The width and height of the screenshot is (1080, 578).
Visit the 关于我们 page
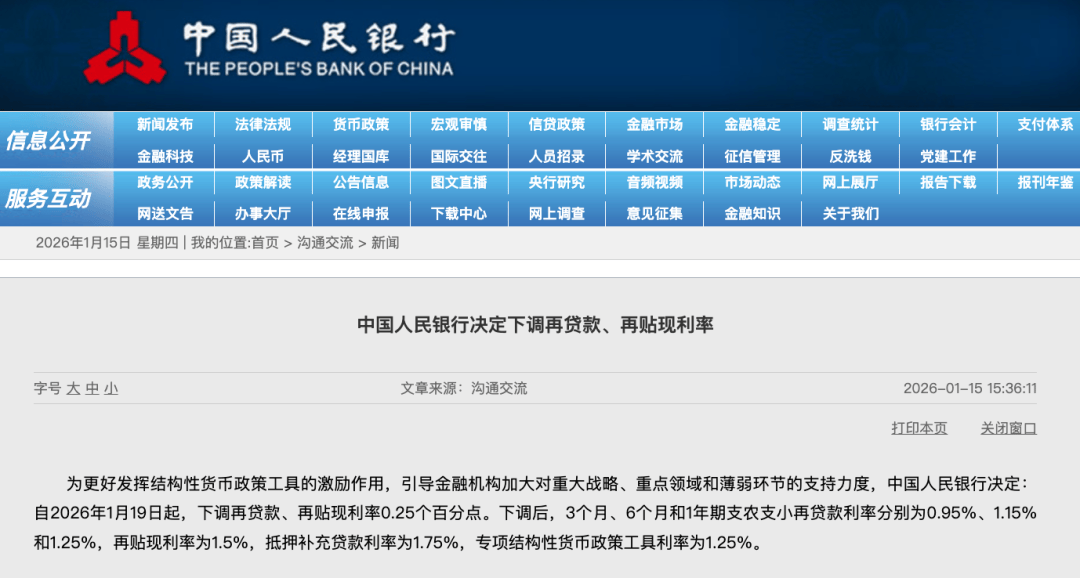coord(851,213)
